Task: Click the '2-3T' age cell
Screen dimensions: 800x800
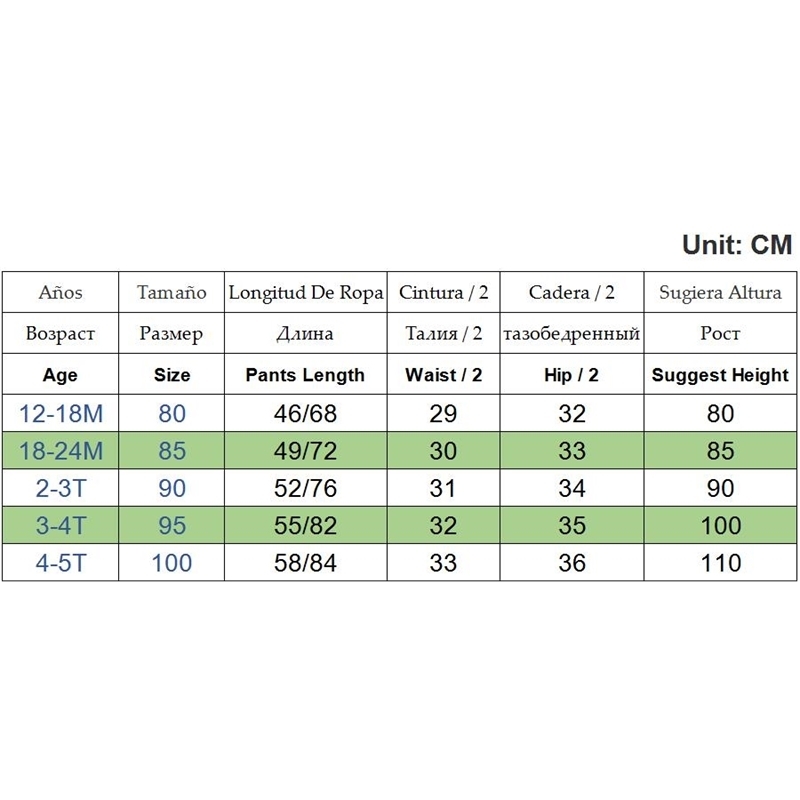Action: (x=60, y=488)
